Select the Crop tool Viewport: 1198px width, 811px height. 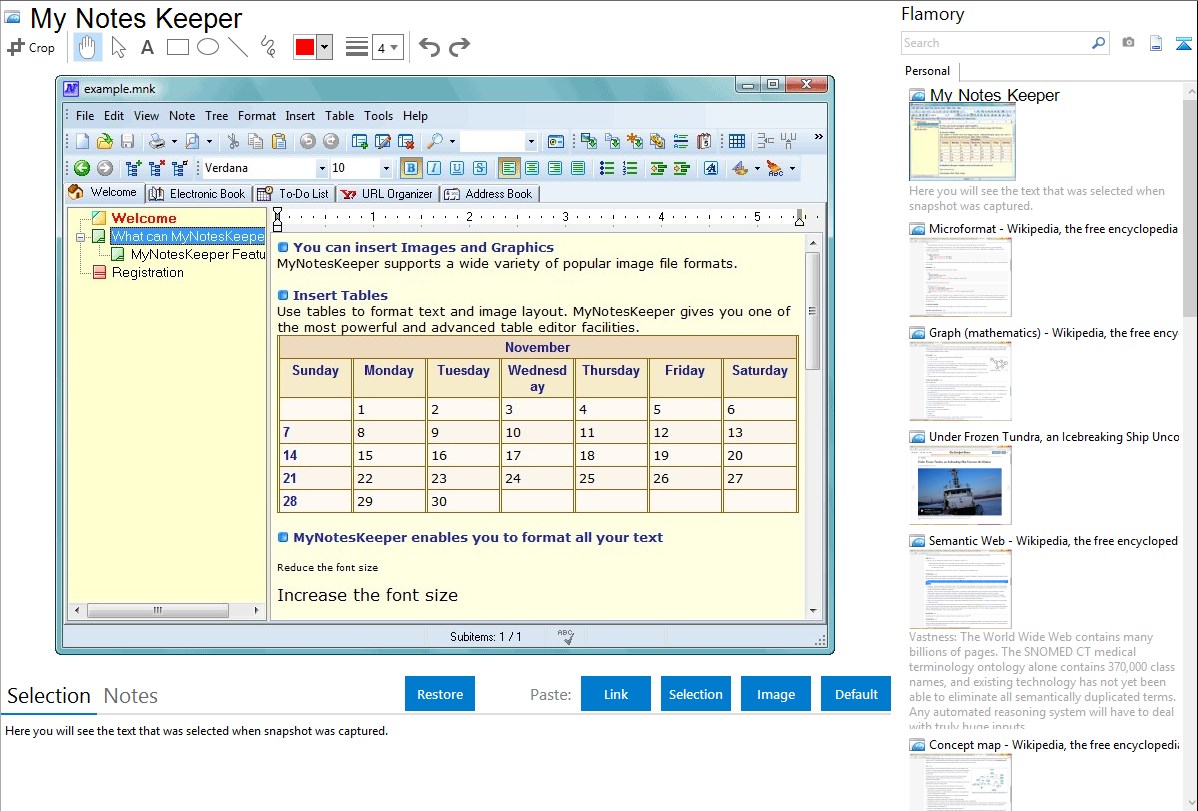(x=31, y=47)
